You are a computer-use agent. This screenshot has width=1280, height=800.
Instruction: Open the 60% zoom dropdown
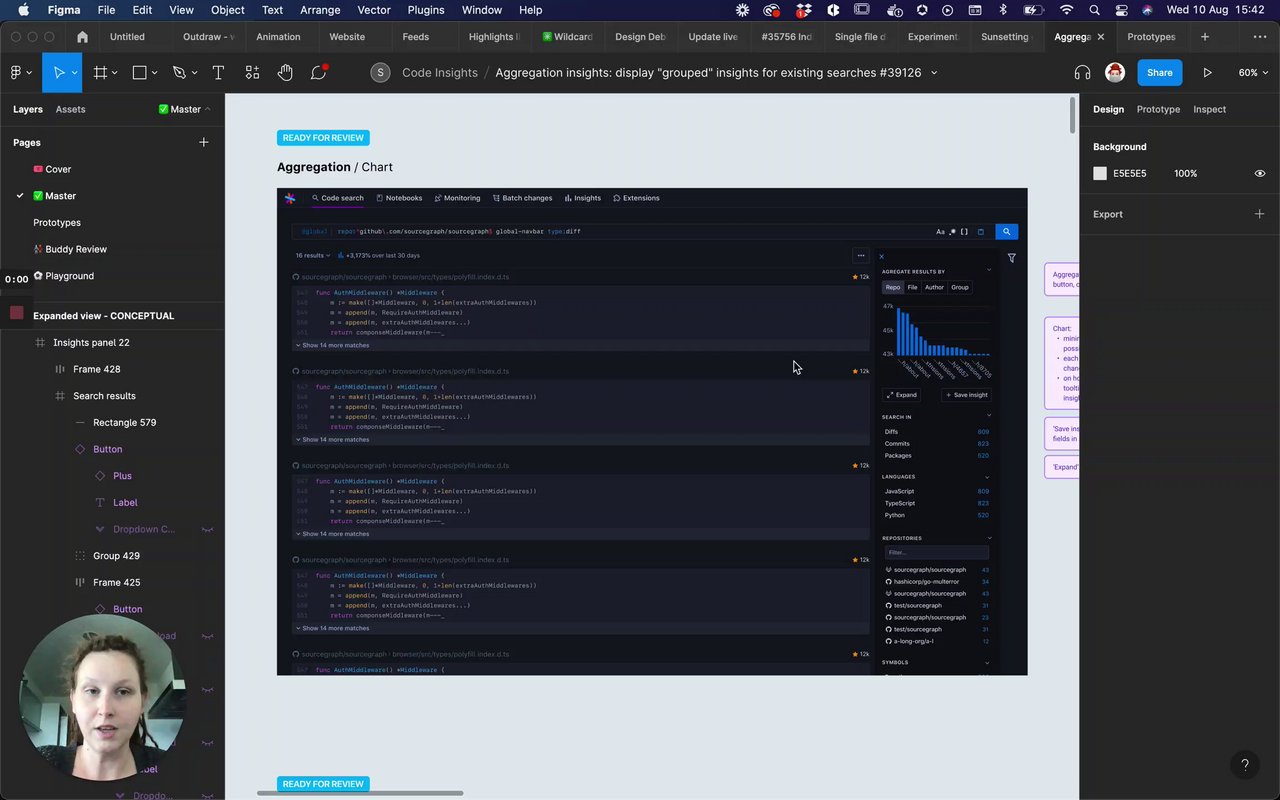(1252, 73)
